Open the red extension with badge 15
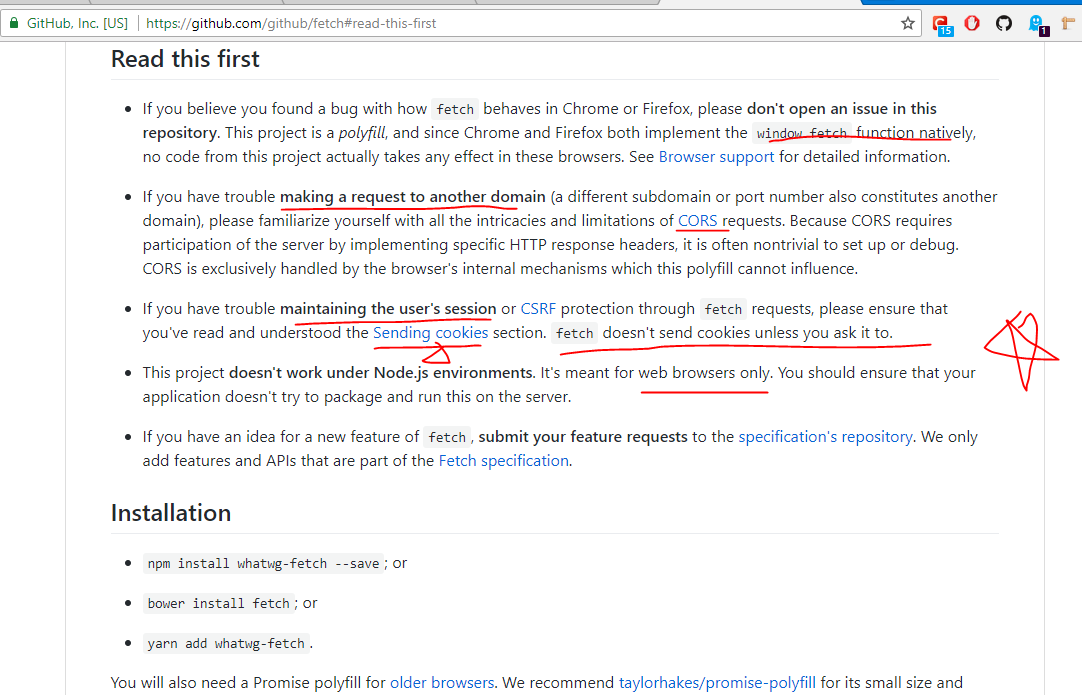 (x=942, y=25)
